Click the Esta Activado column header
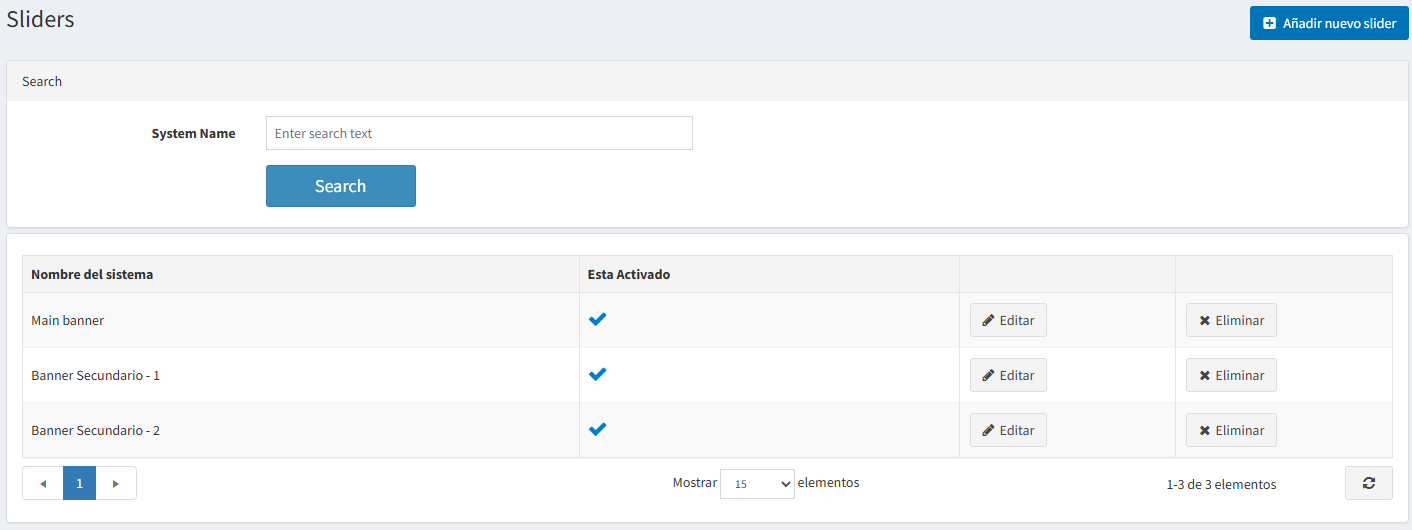Viewport: 1412px width, 530px height. (629, 274)
